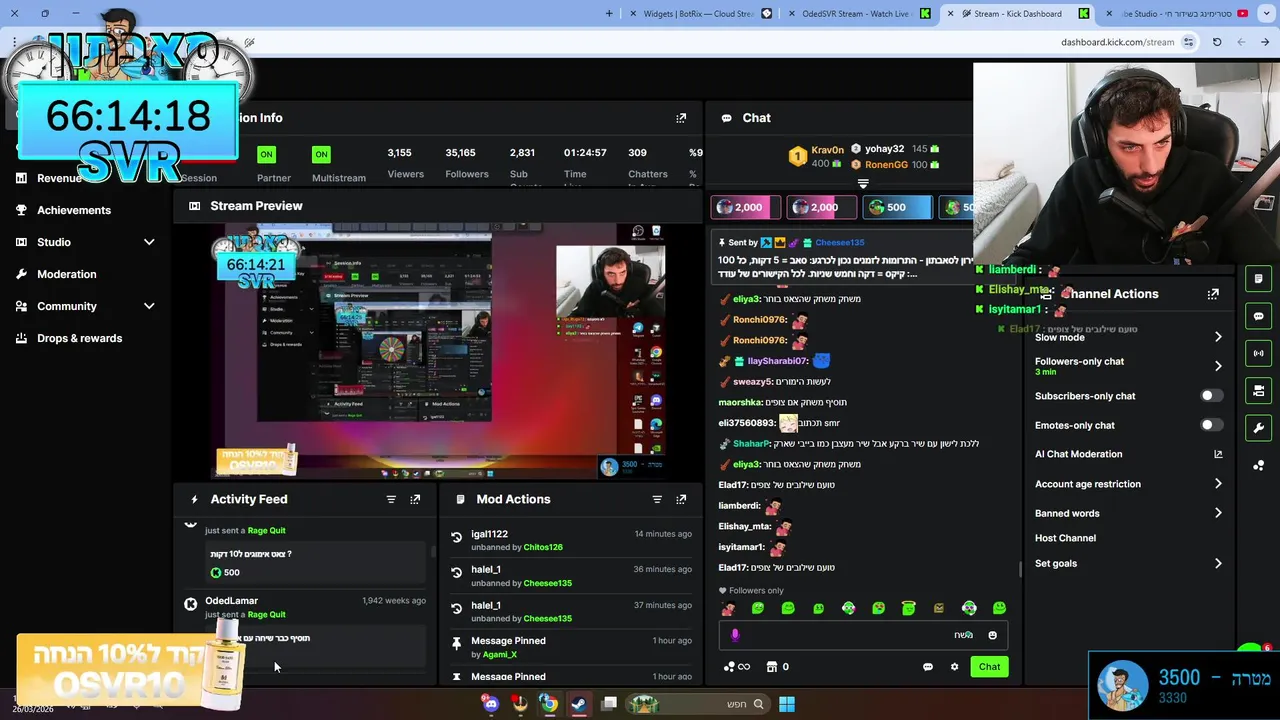Click OdedLamar in the Activity Feed
This screenshot has width=1280, height=720.
coord(231,601)
